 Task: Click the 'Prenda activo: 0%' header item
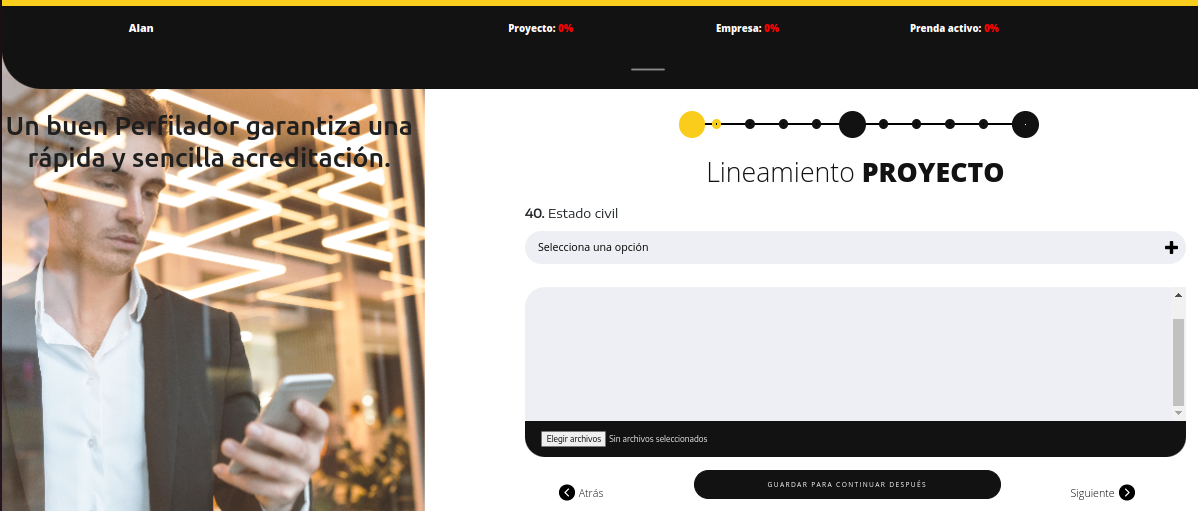click(x=954, y=28)
